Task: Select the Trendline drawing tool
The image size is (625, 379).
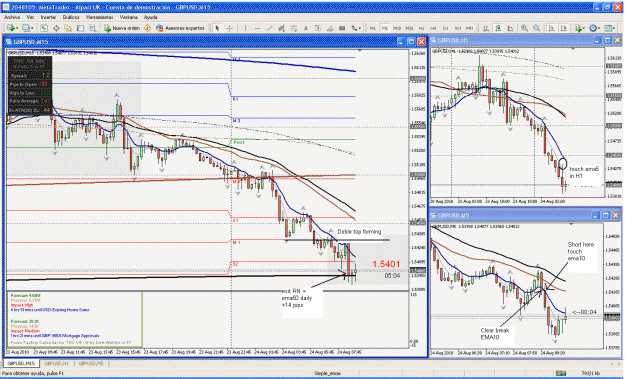Action: click(270, 28)
